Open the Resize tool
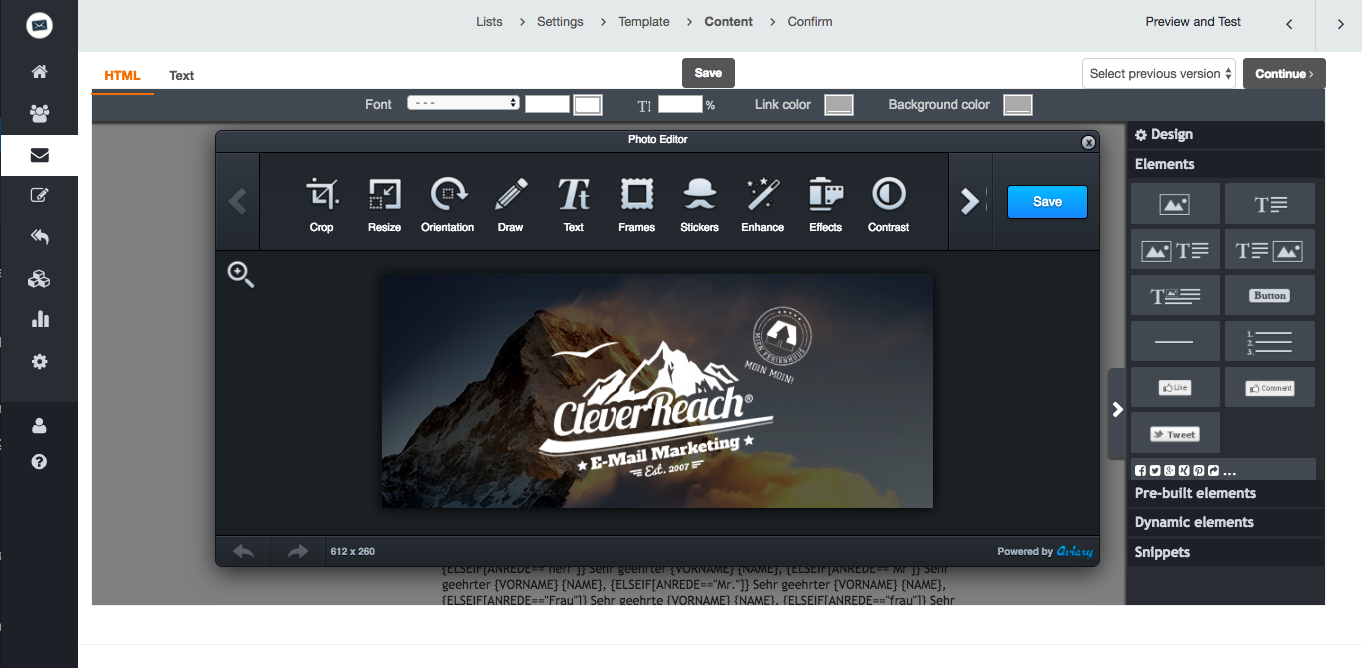The width and height of the screenshot is (1362, 668). pos(384,204)
